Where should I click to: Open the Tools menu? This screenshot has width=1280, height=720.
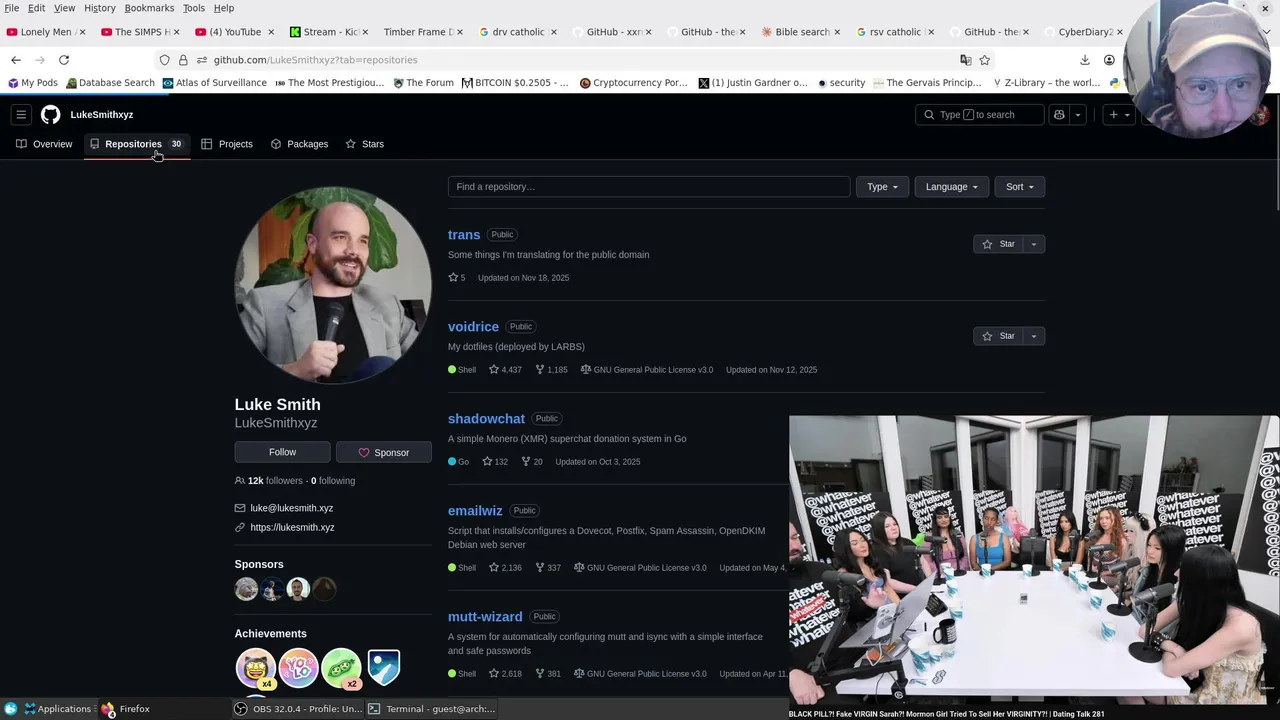pyautogui.click(x=194, y=8)
